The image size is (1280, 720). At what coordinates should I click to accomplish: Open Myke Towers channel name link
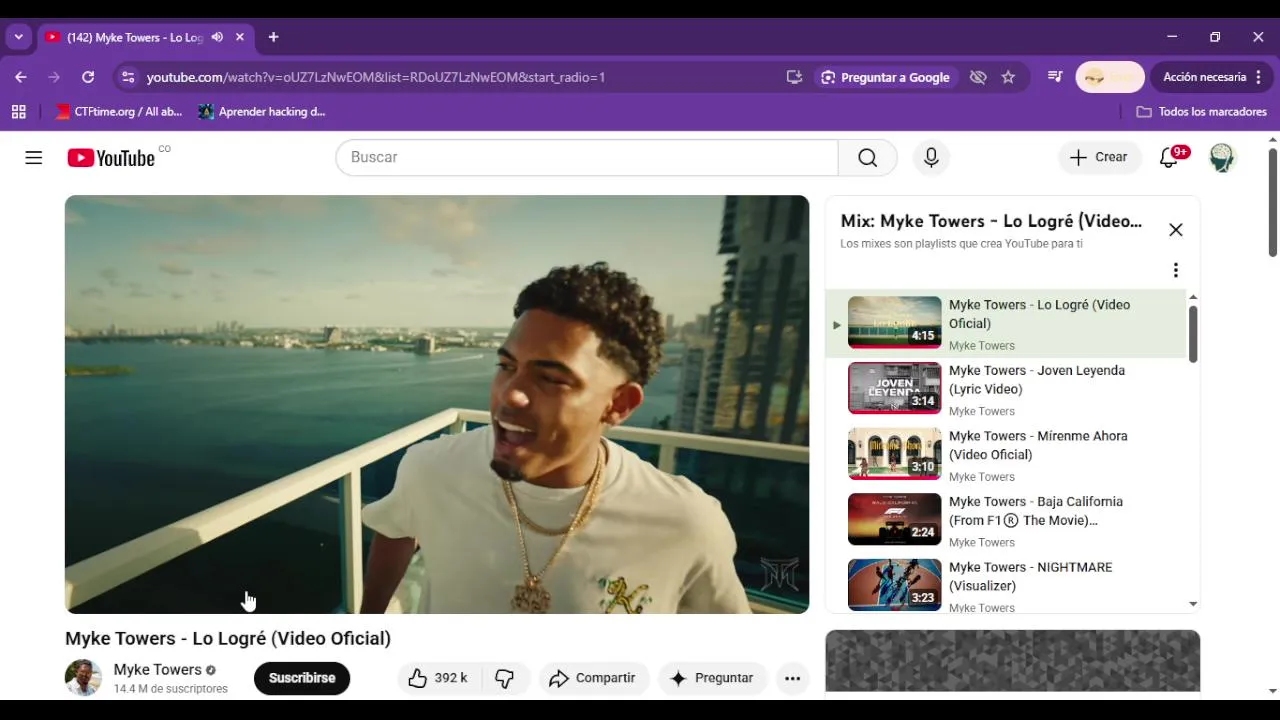click(x=158, y=669)
